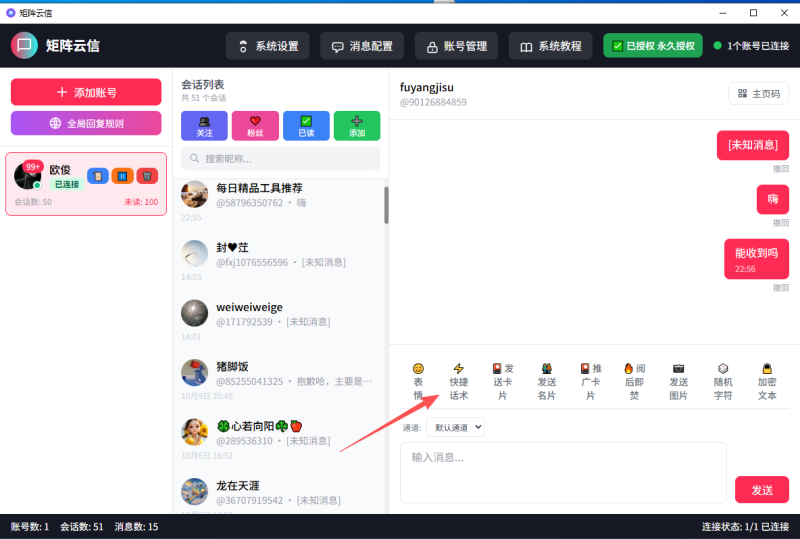
Task: Click the [未知消息] chat bubble
Action: click(753, 145)
